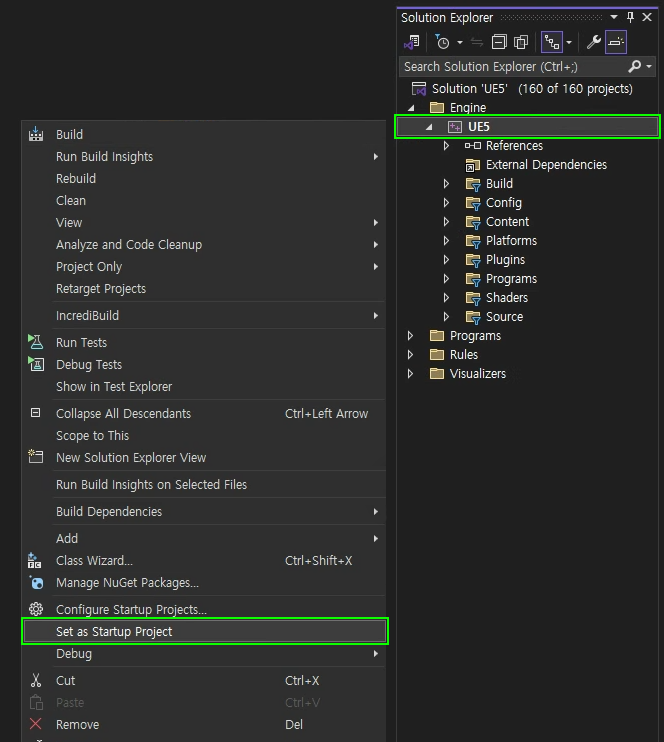Click the Source filter folder icon
Viewport: 664px width, 742px height.
(x=473, y=317)
